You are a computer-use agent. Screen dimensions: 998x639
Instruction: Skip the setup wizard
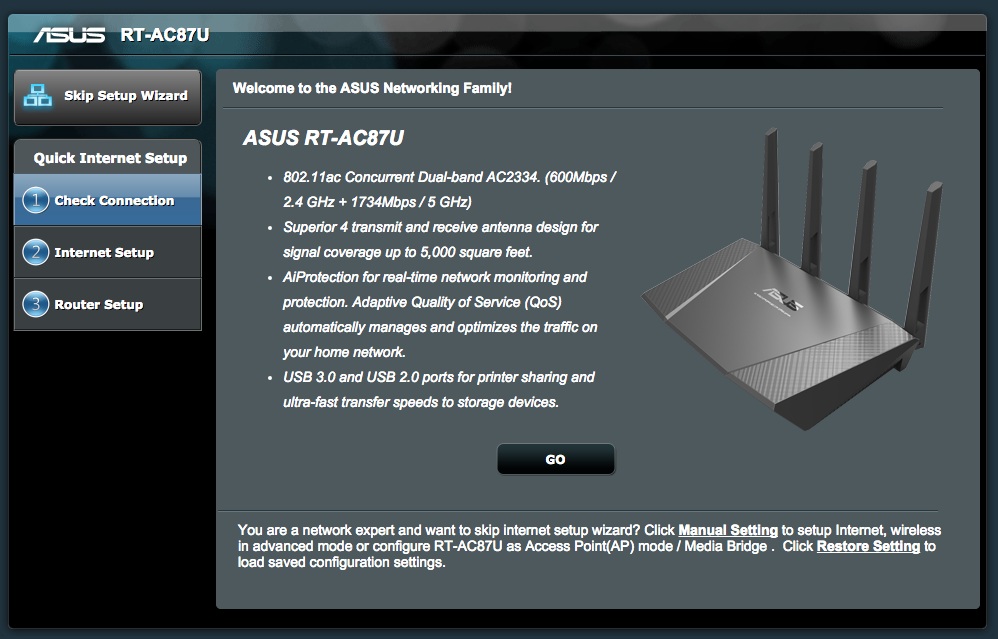(108, 97)
